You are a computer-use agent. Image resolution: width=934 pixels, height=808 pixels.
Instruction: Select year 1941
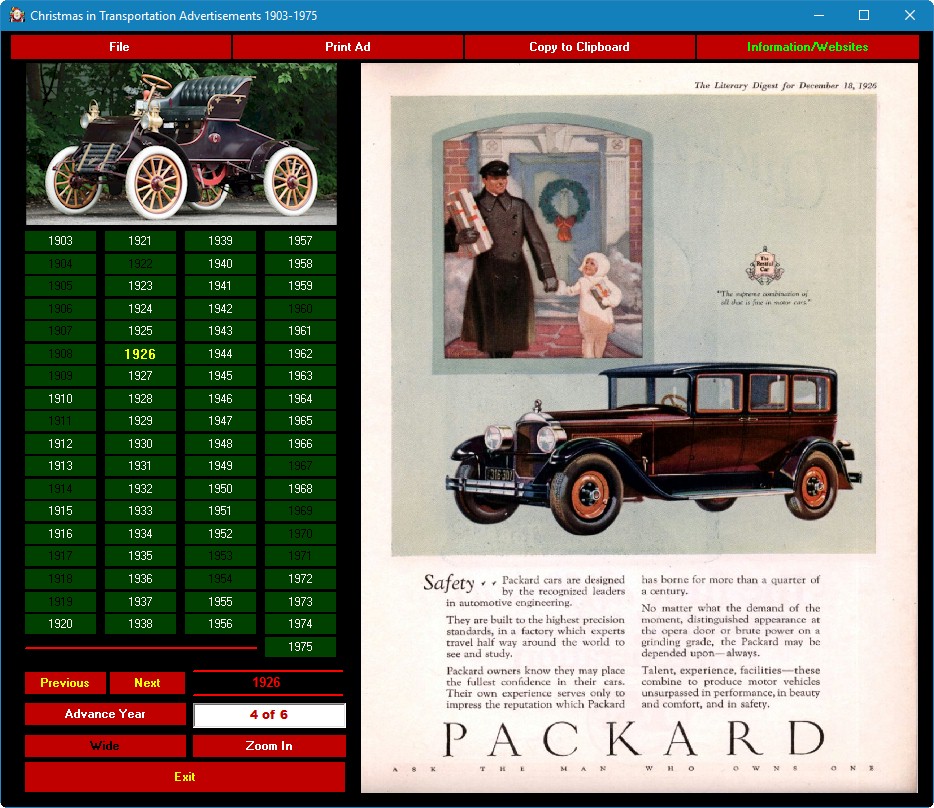220,286
